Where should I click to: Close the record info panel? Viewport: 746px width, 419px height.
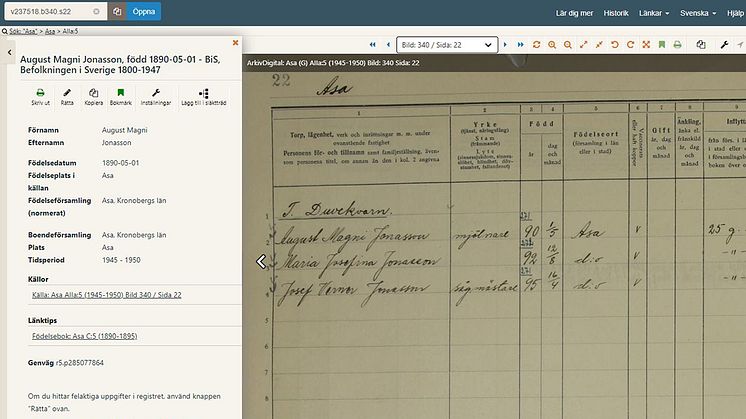[236, 43]
